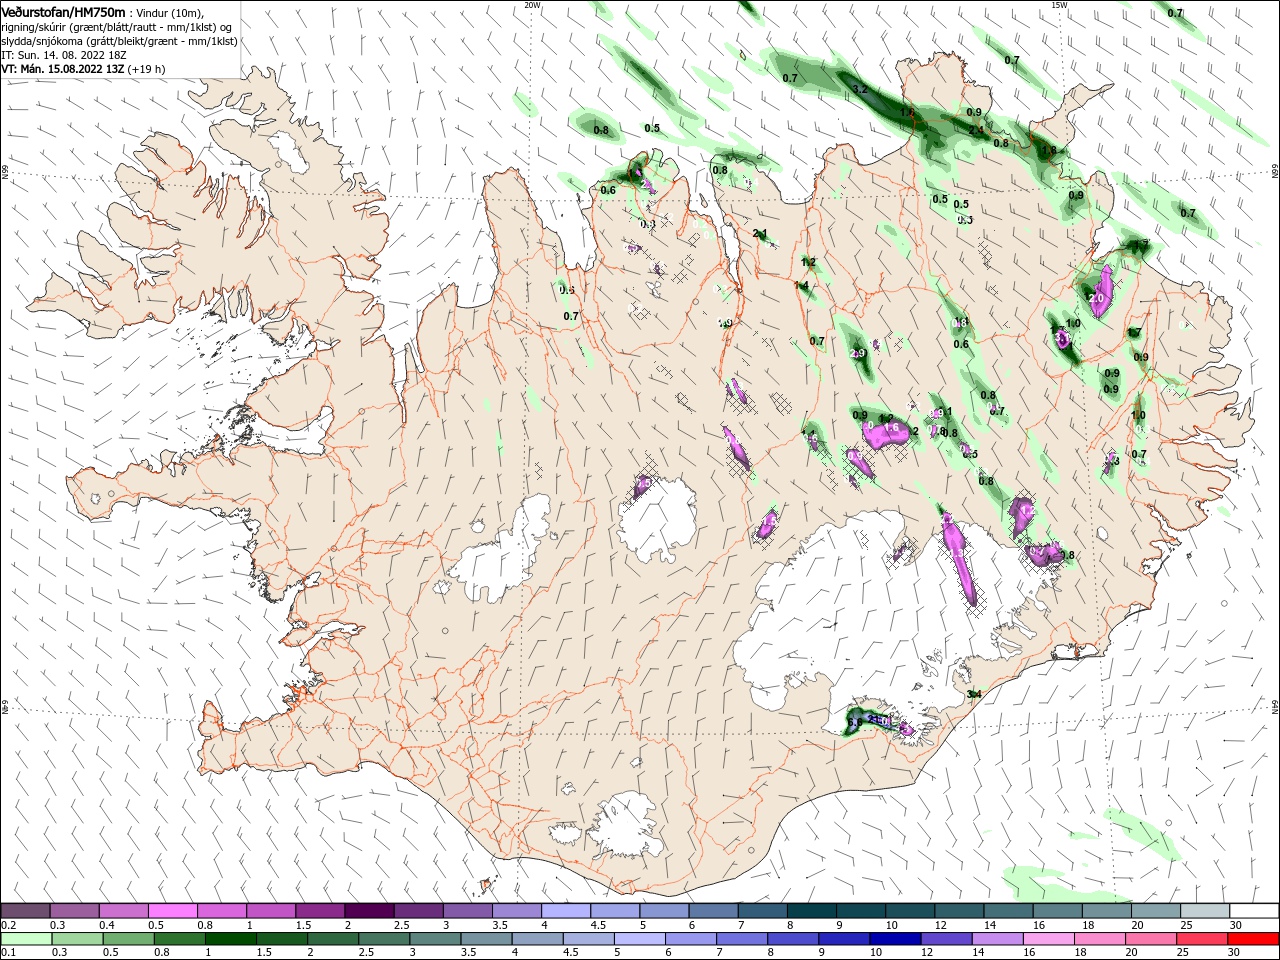This screenshot has height=960, width=1280.
Task: Click the dark purple swatch between 2 and 2.5 in top legend row
Action: 369,910
